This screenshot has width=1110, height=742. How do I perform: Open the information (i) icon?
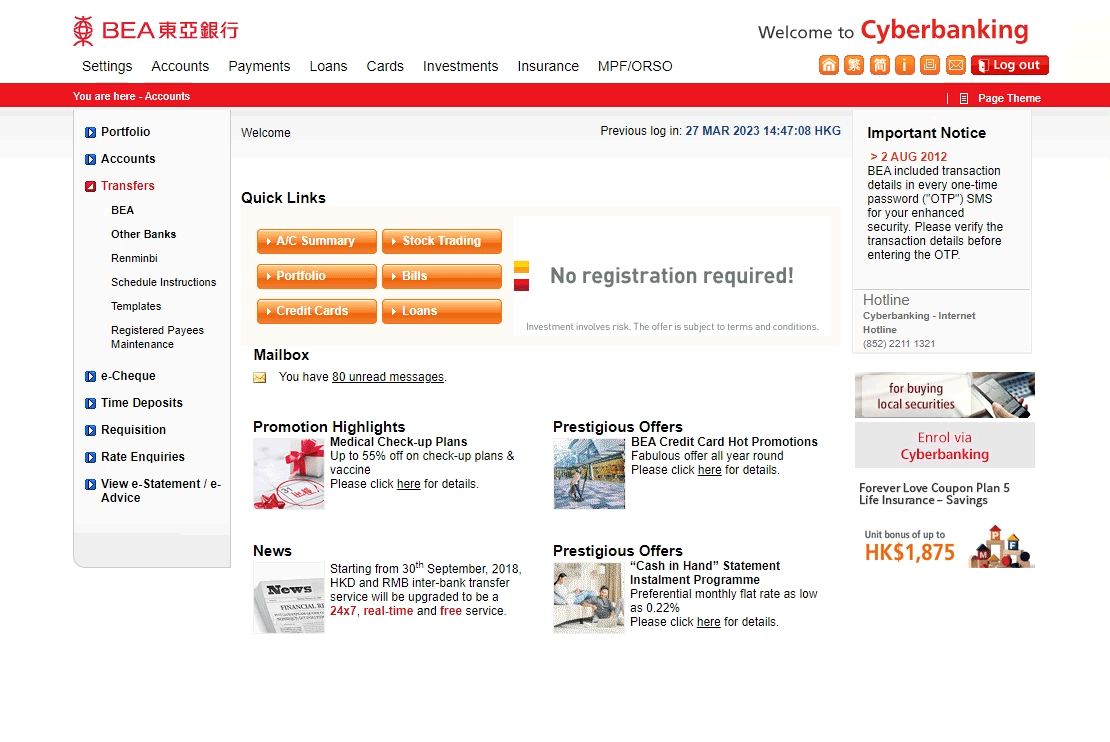point(905,65)
